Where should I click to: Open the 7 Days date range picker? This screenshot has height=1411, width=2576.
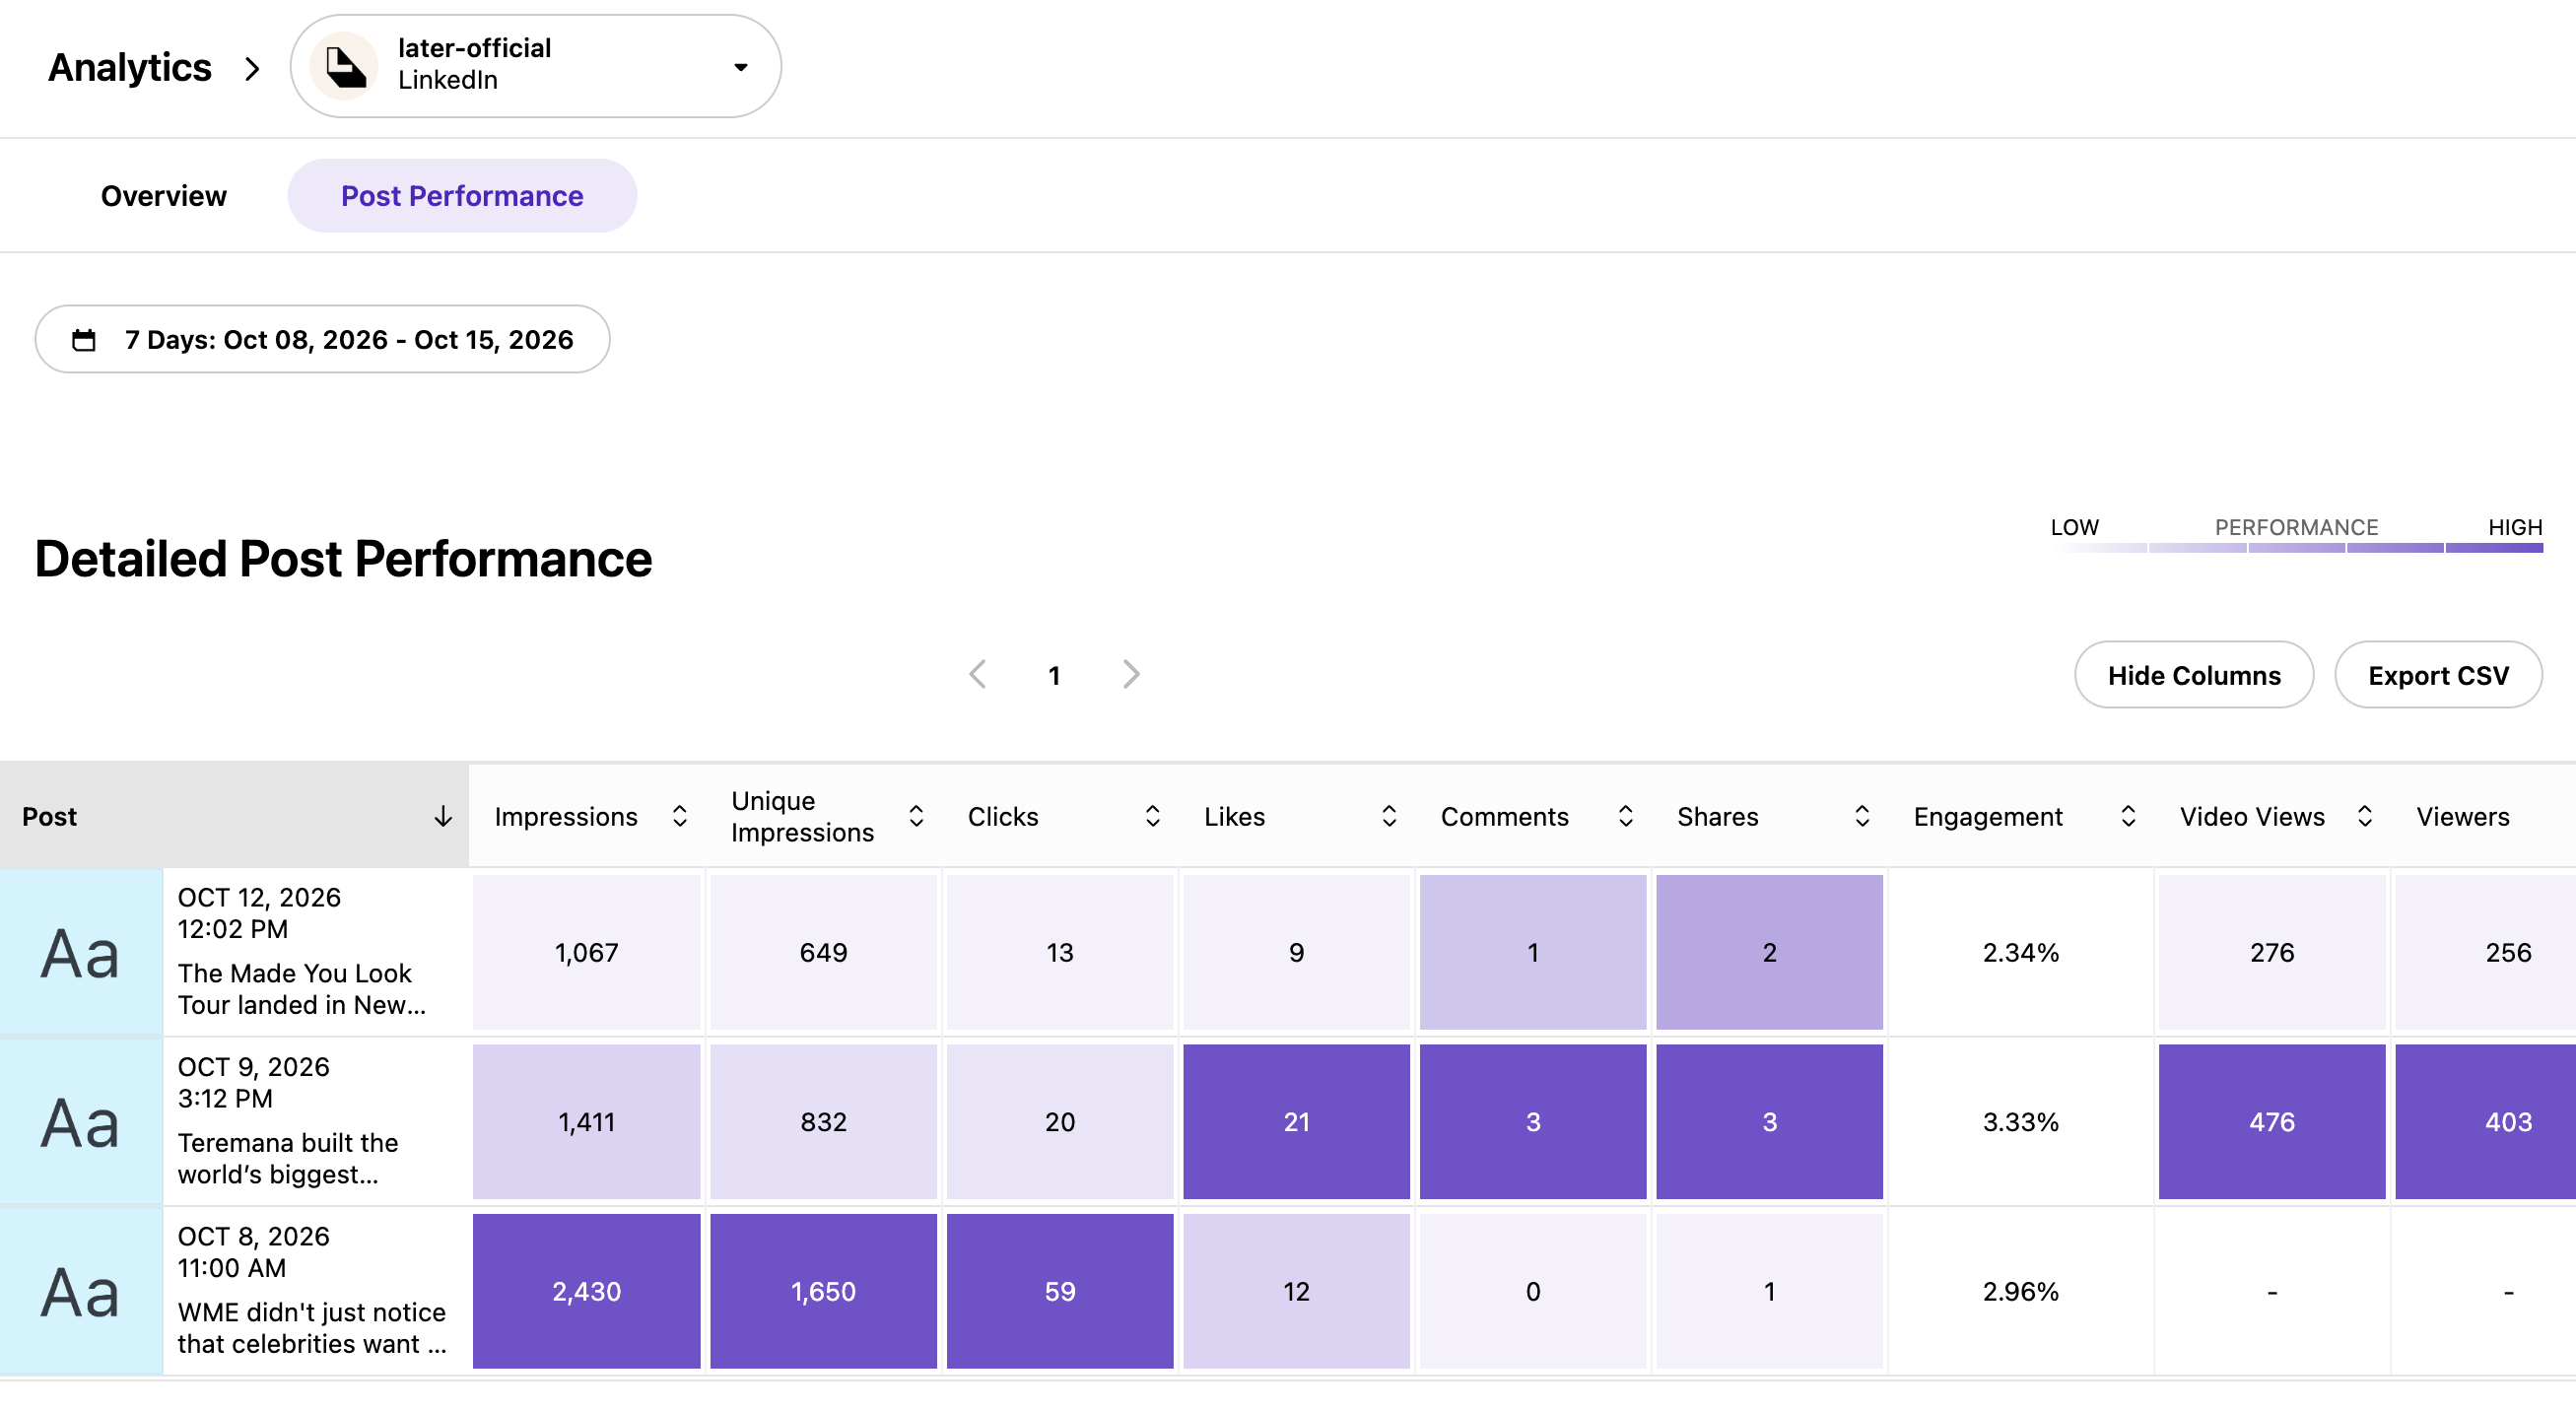(x=322, y=339)
